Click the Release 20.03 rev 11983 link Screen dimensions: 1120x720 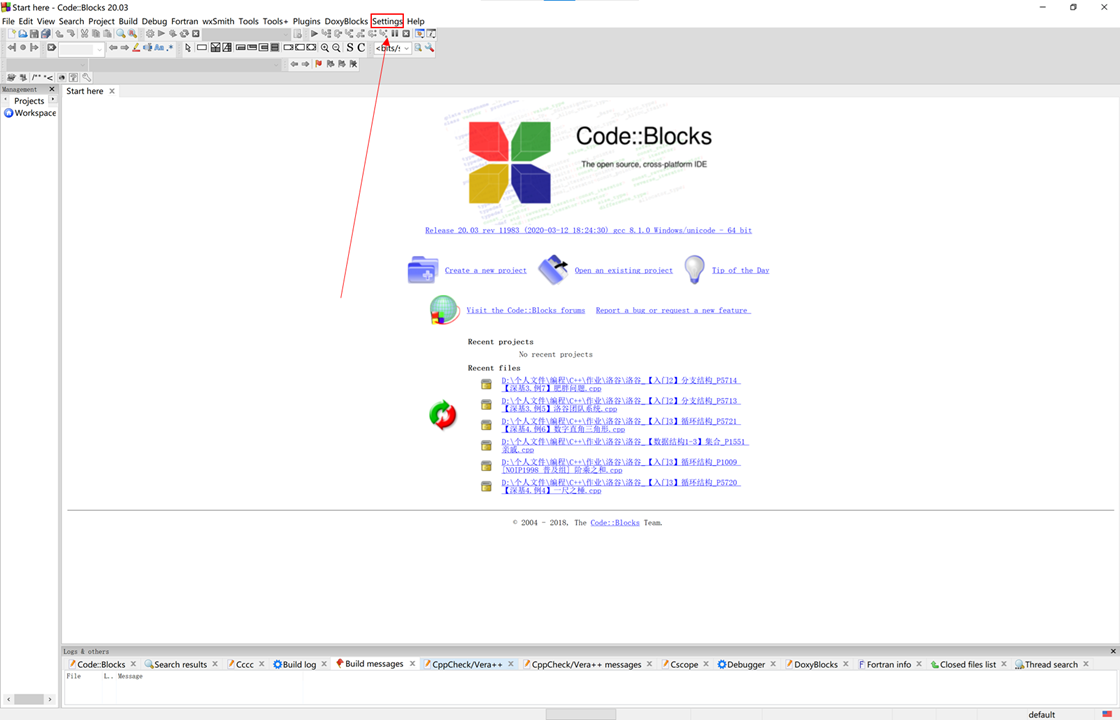click(589, 231)
